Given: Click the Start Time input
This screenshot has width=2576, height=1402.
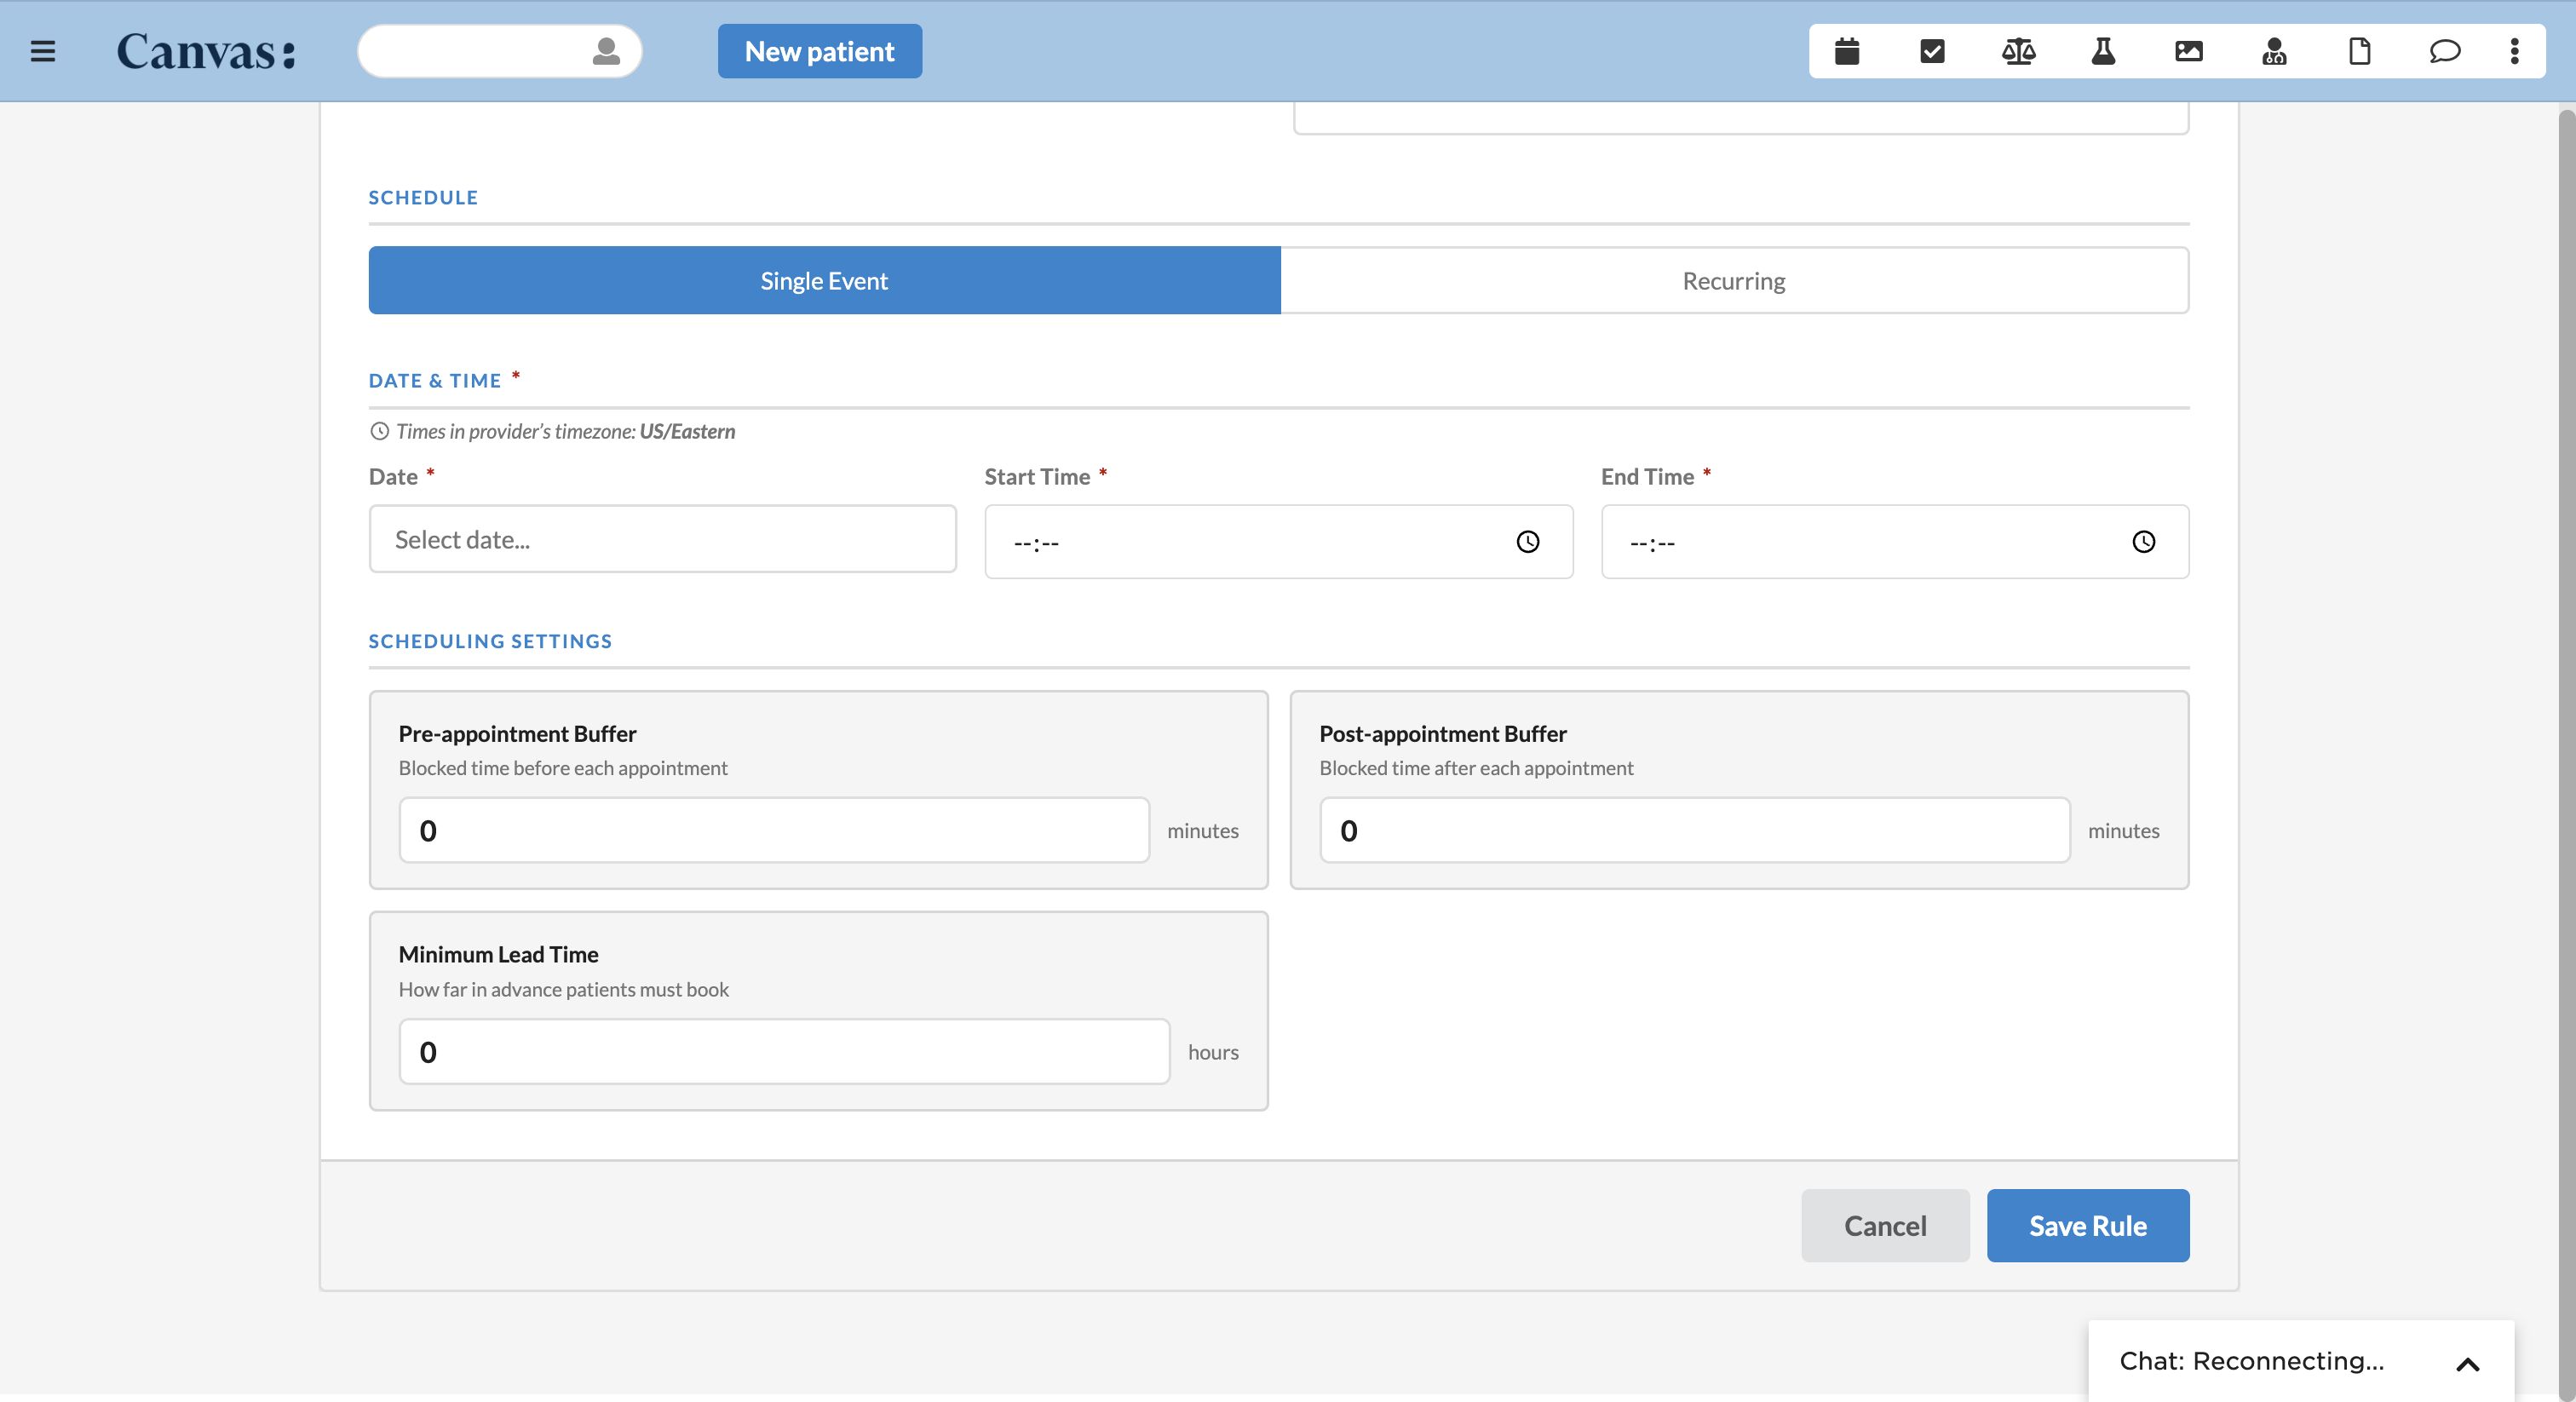Looking at the screenshot, I should tap(1278, 541).
